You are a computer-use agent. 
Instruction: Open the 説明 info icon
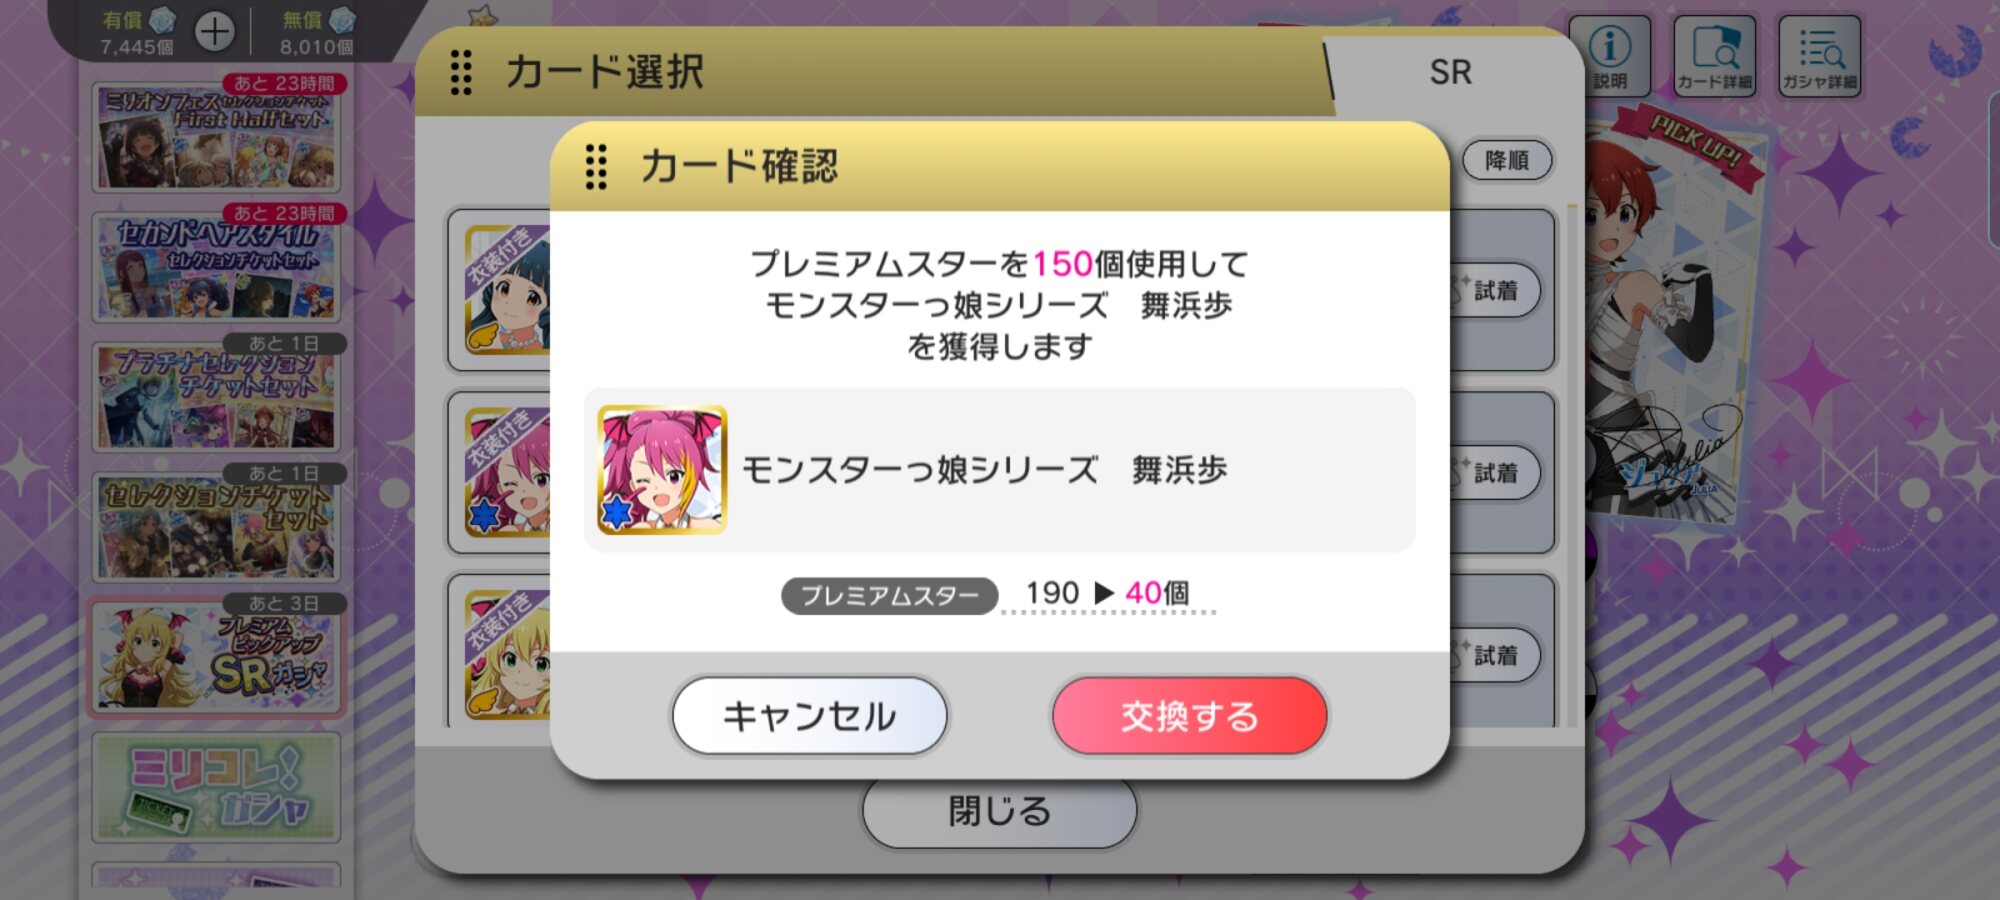click(1610, 56)
